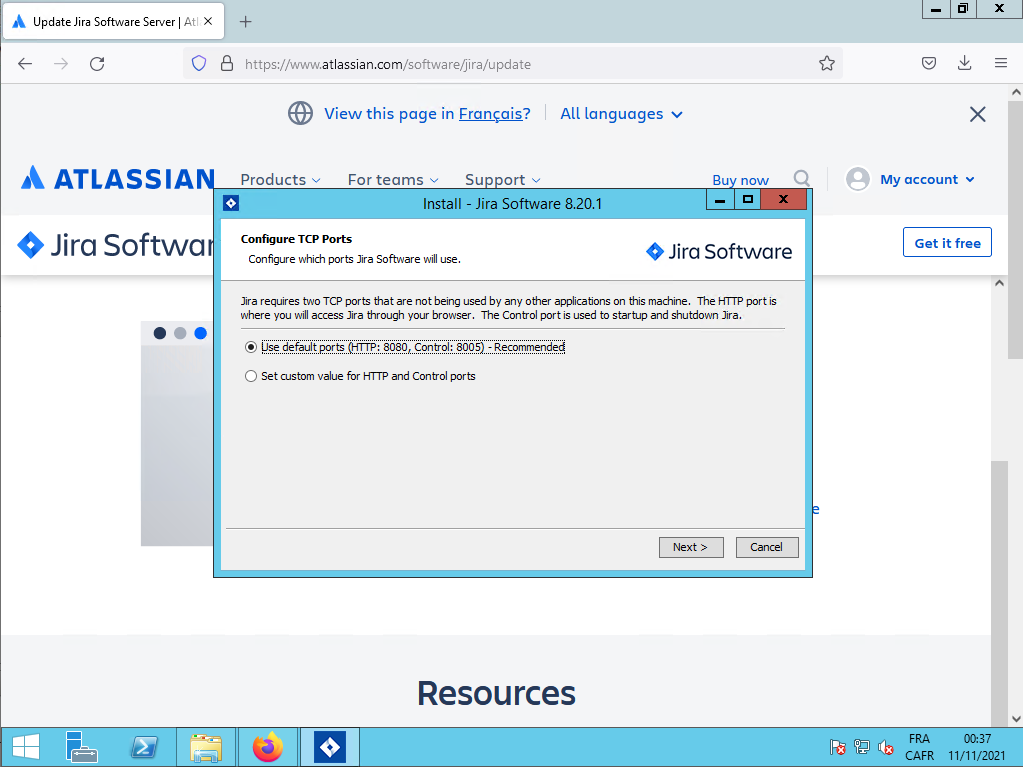1023x767 pixels.
Task: Click the Jira installer taskbar icon
Action: 329,747
